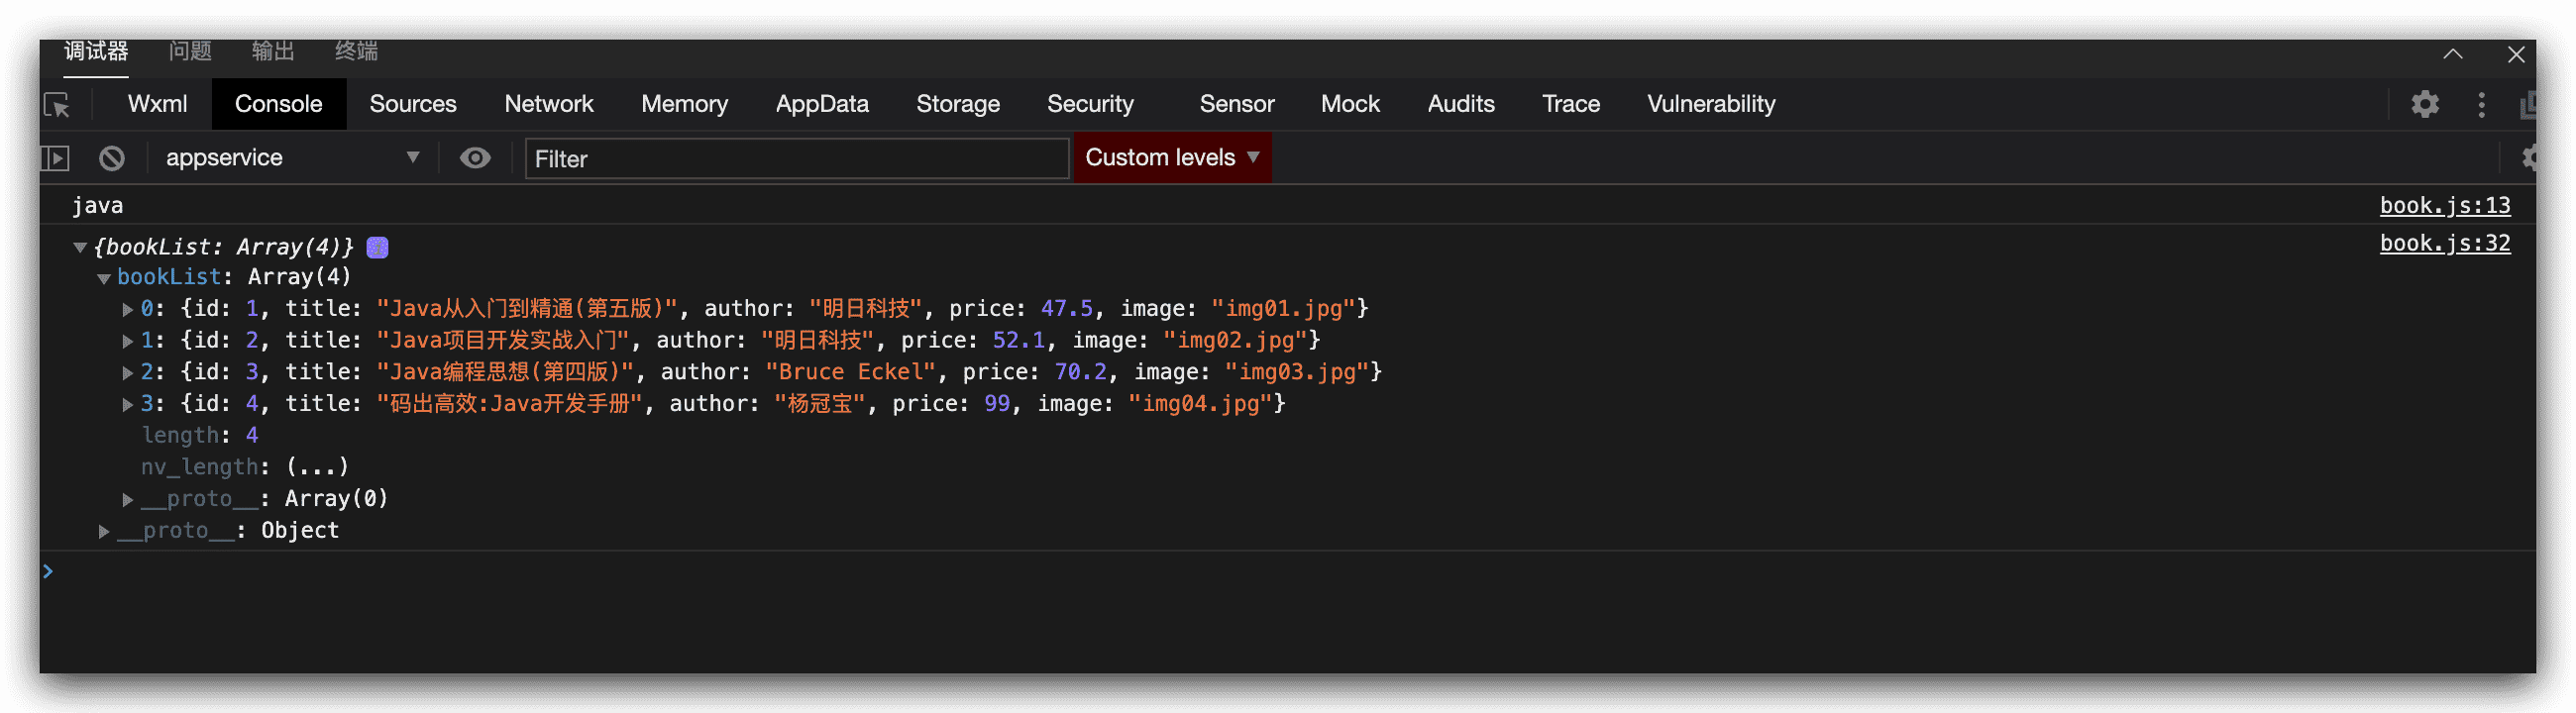Close the debugger panel with X
Viewport: 2576px width, 713px height.
click(2516, 54)
